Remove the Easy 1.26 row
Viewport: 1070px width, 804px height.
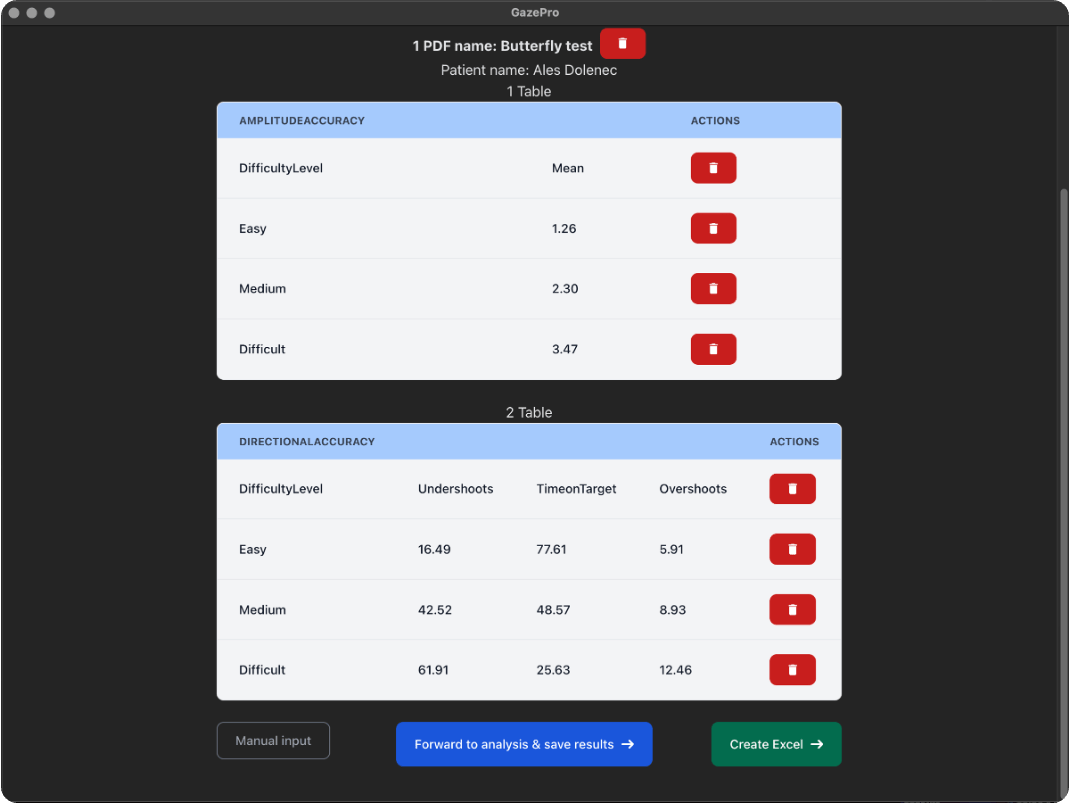(x=713, y=228)
